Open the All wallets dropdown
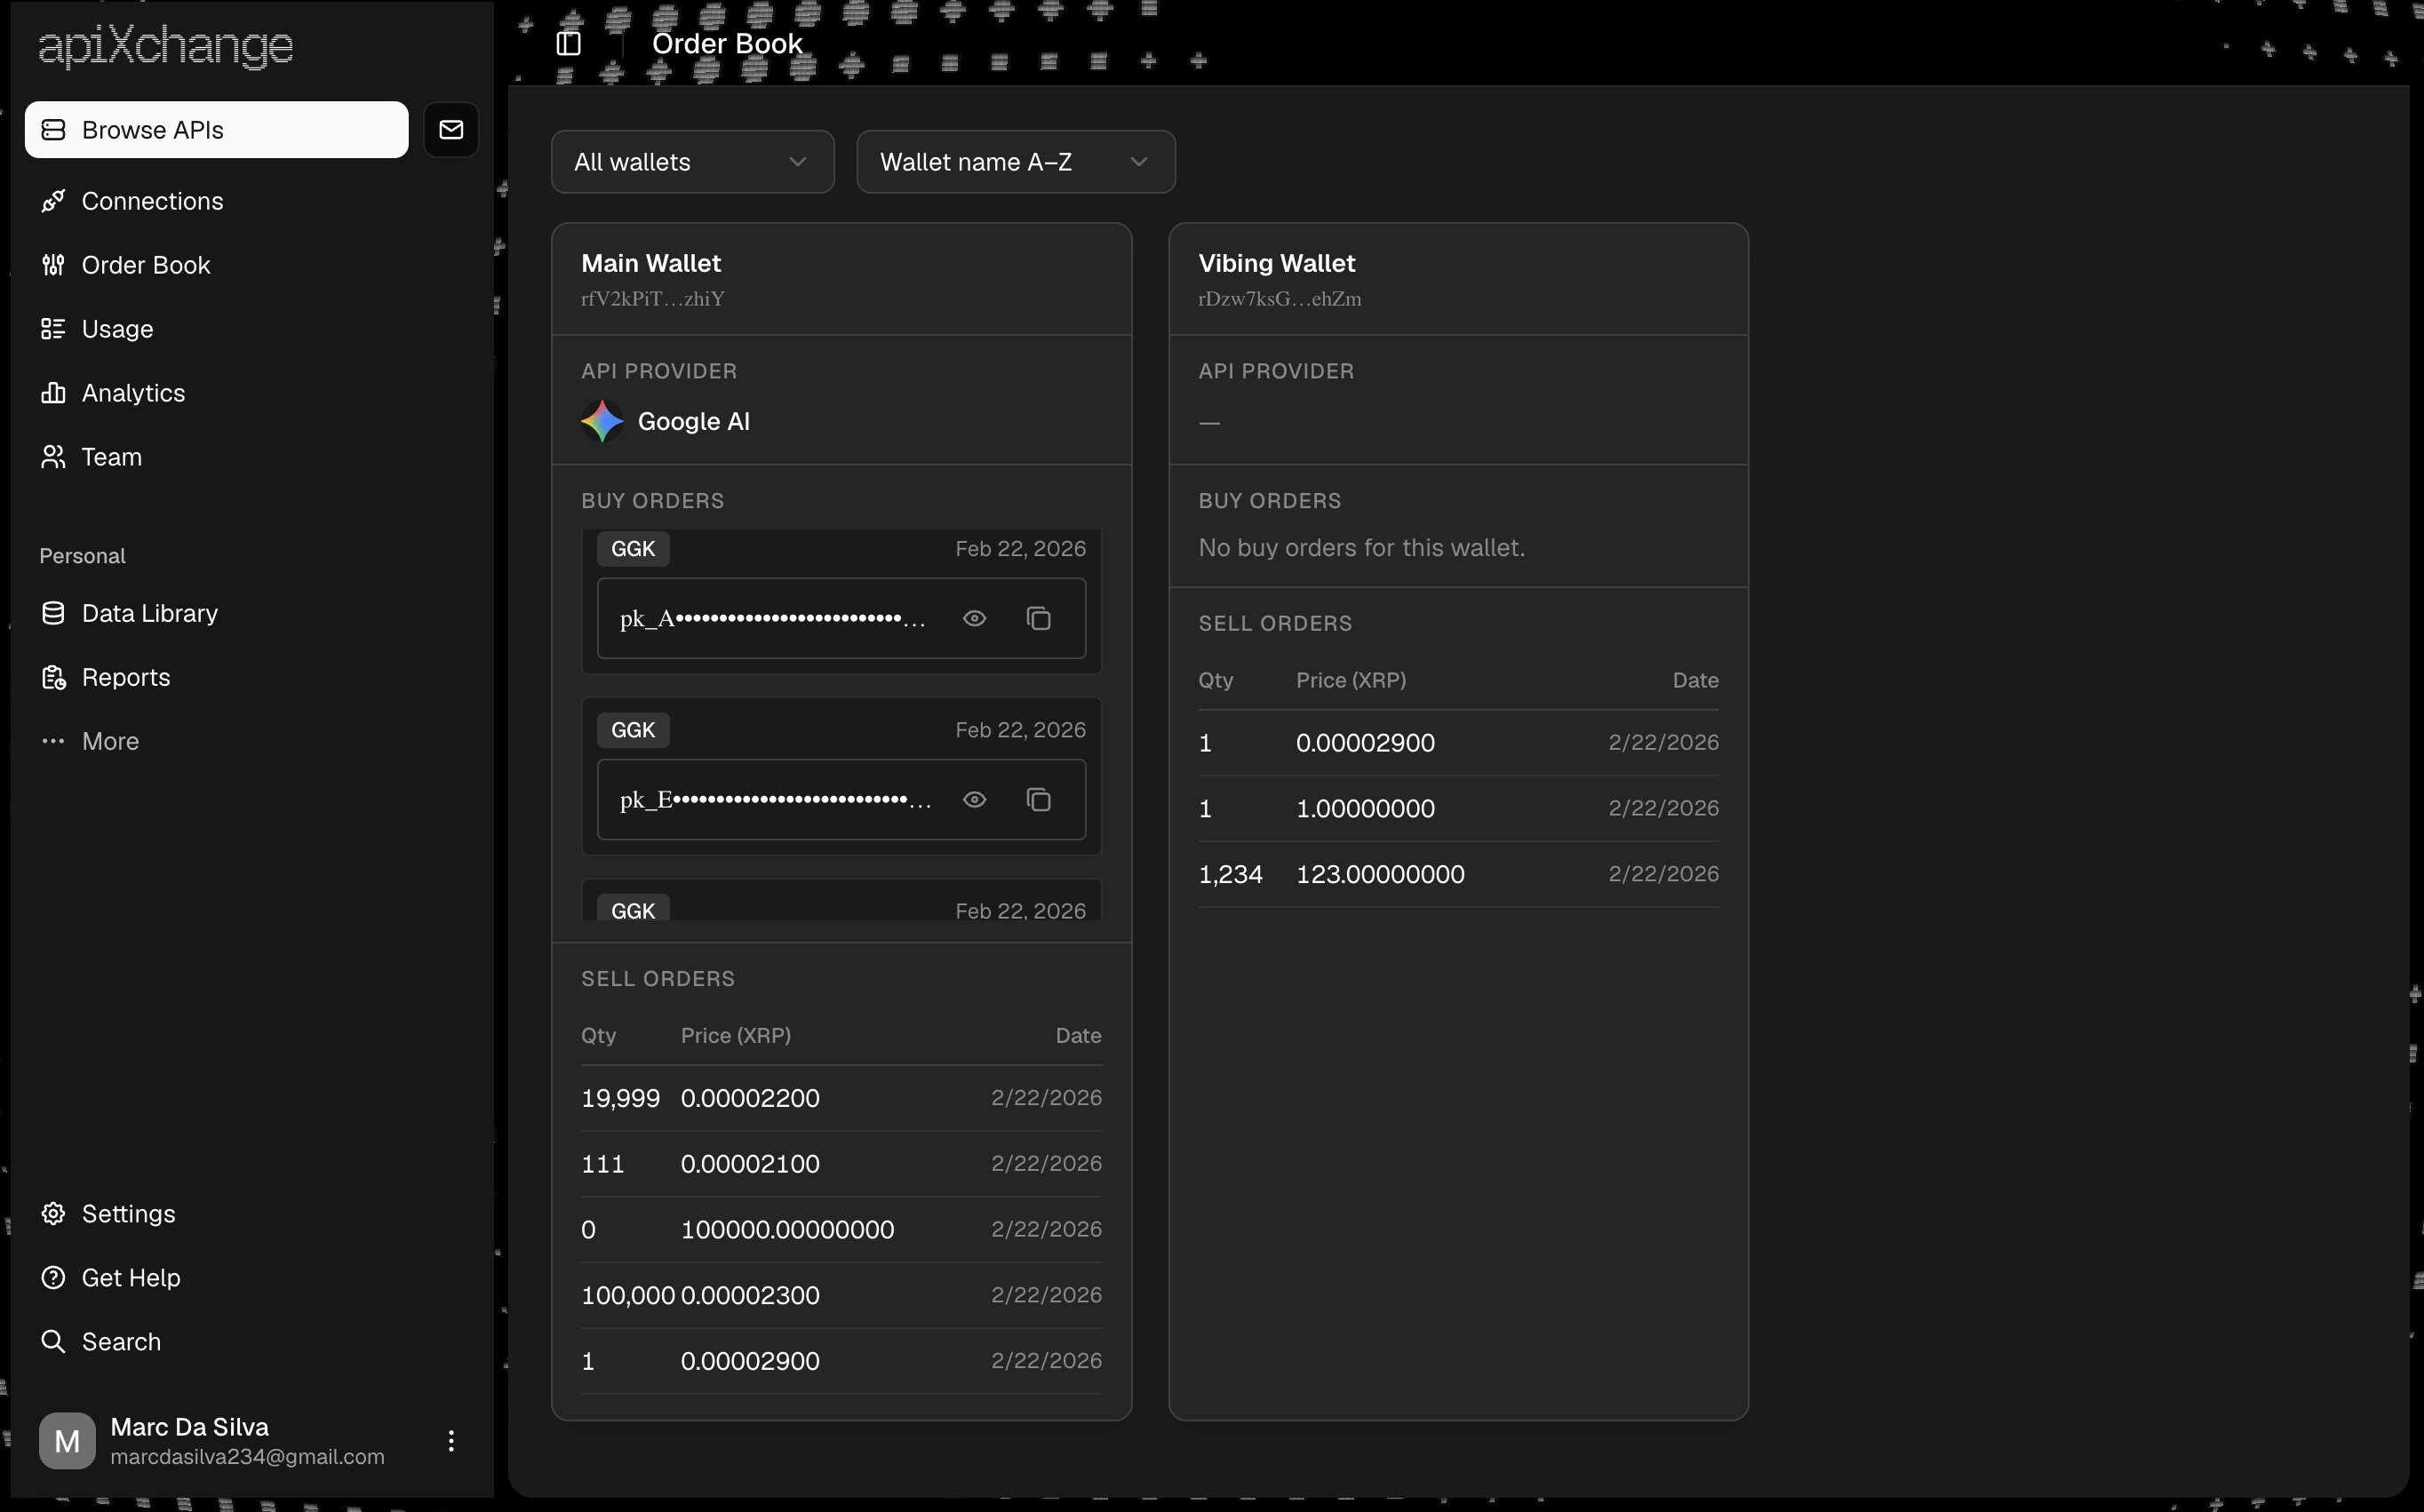This screenshot has height=1512, width=2424. (692, 162)
